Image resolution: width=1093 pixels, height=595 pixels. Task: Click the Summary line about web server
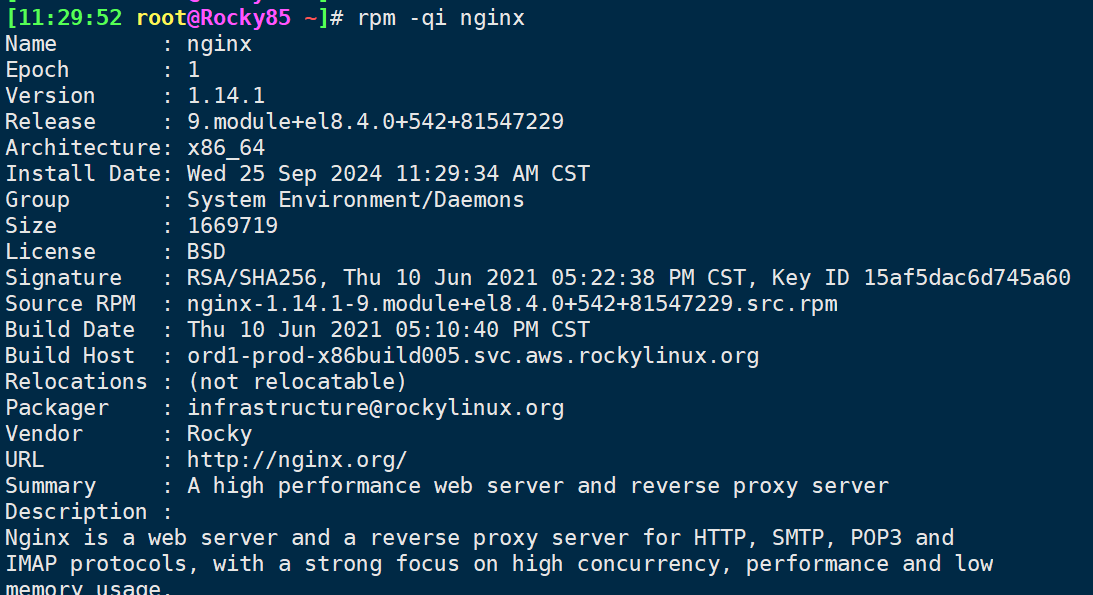[x=538, y=486]
